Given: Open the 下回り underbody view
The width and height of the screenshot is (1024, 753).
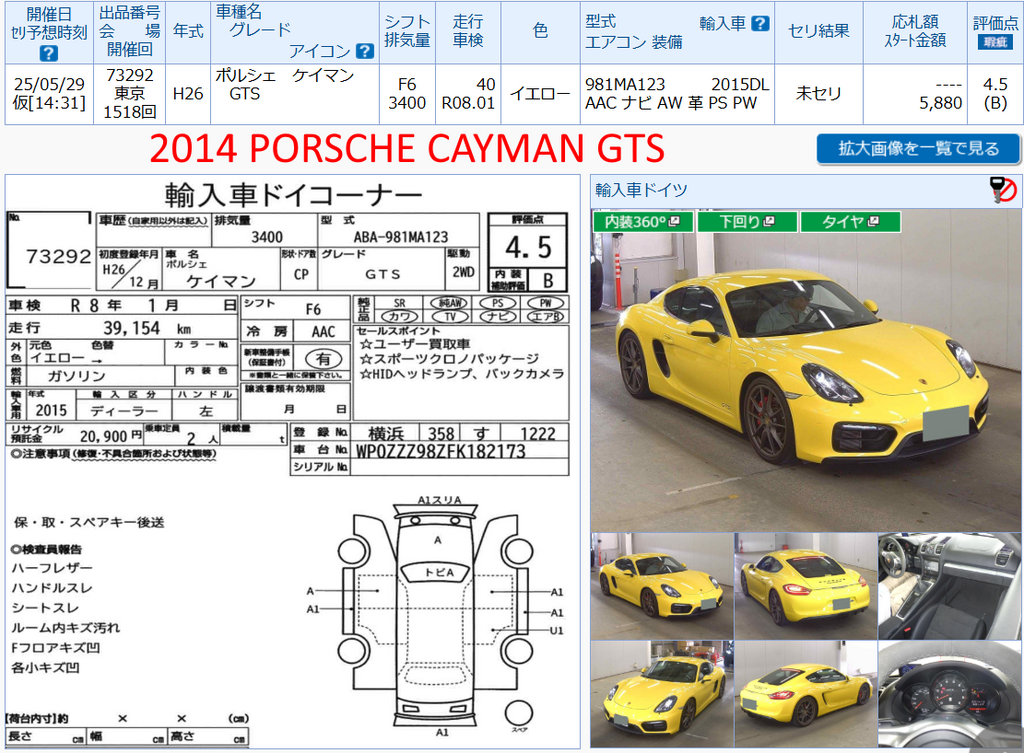Looking at the screenshot, I should [747, 221].
